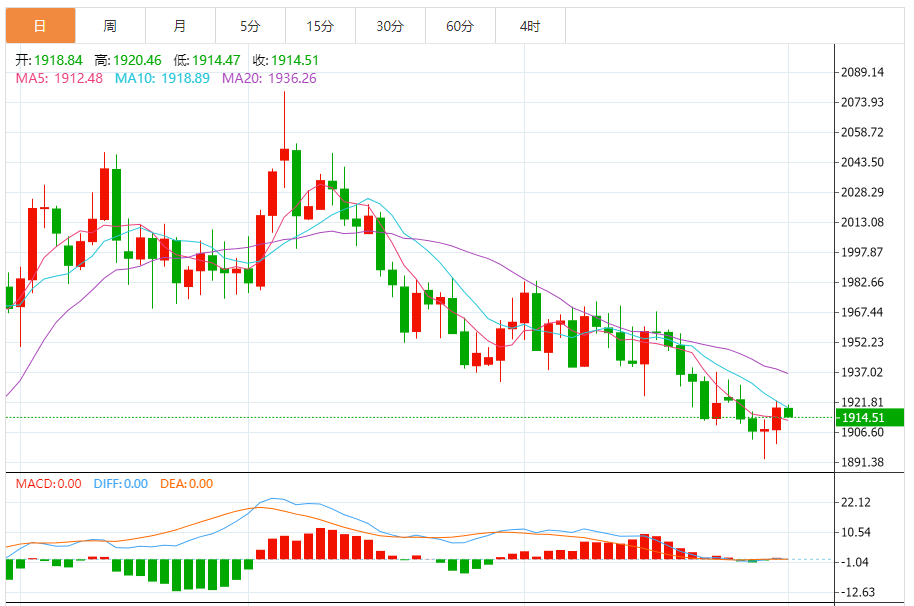Click the 1906.60 price axis label
This screenshot has width=914, height=606.
click(x=862, y=432)
